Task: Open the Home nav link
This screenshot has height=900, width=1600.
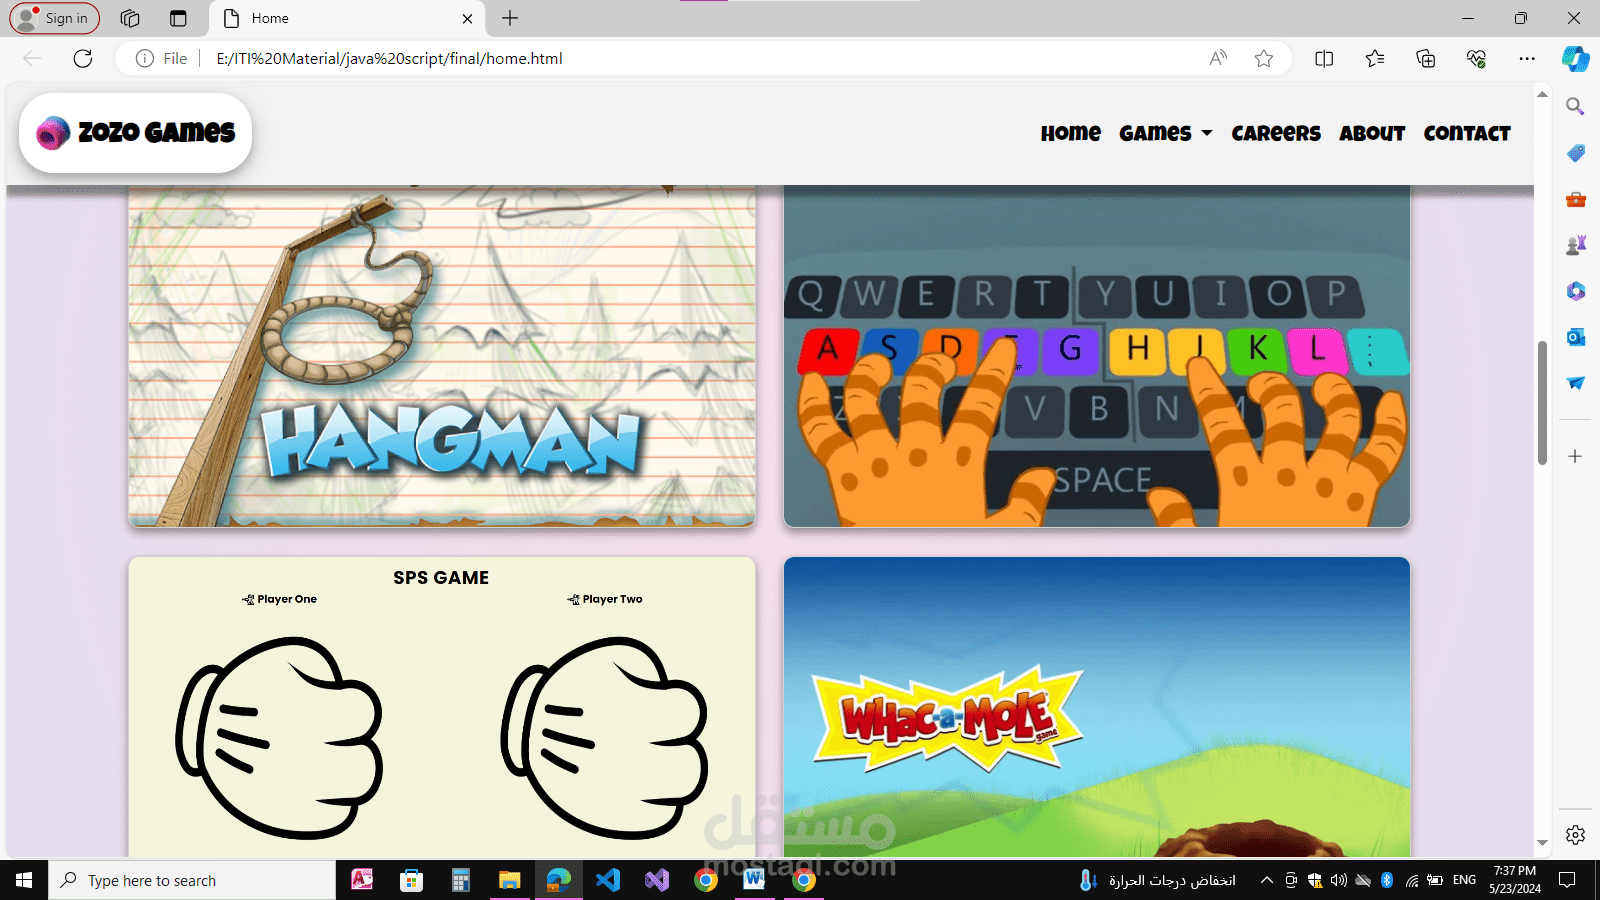Action: click(1070, 133)
